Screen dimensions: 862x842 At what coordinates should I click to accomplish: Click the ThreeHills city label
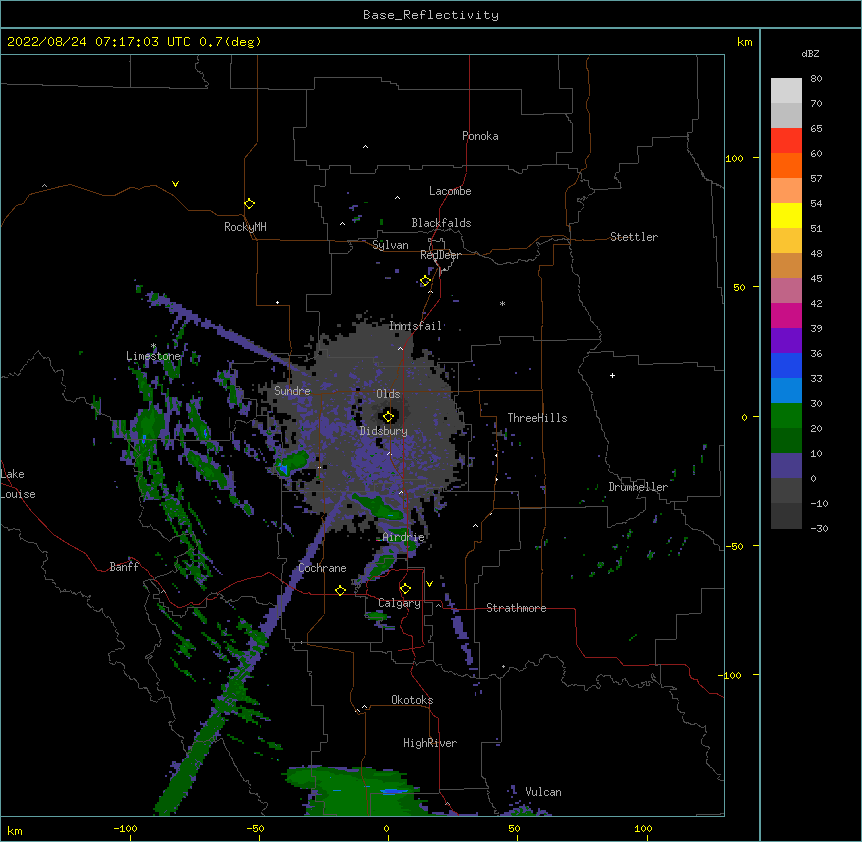pos(537,418)
